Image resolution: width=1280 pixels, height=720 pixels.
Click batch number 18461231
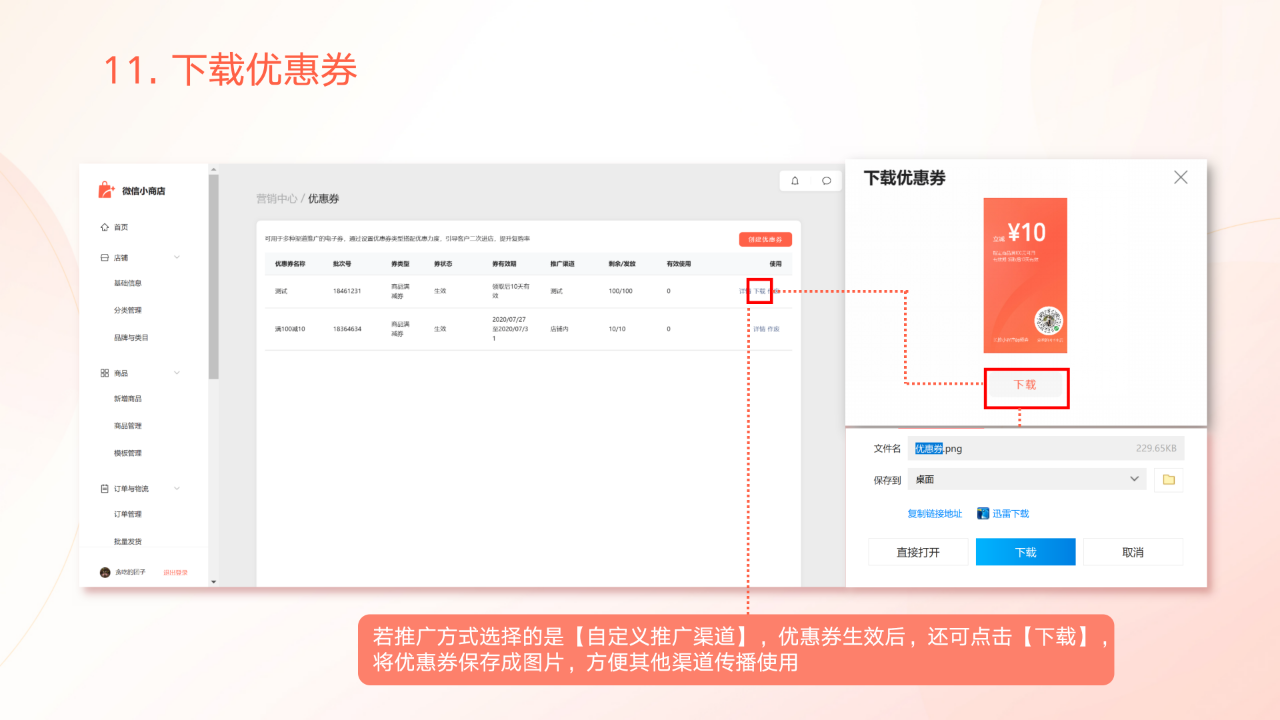pos(347,291)
